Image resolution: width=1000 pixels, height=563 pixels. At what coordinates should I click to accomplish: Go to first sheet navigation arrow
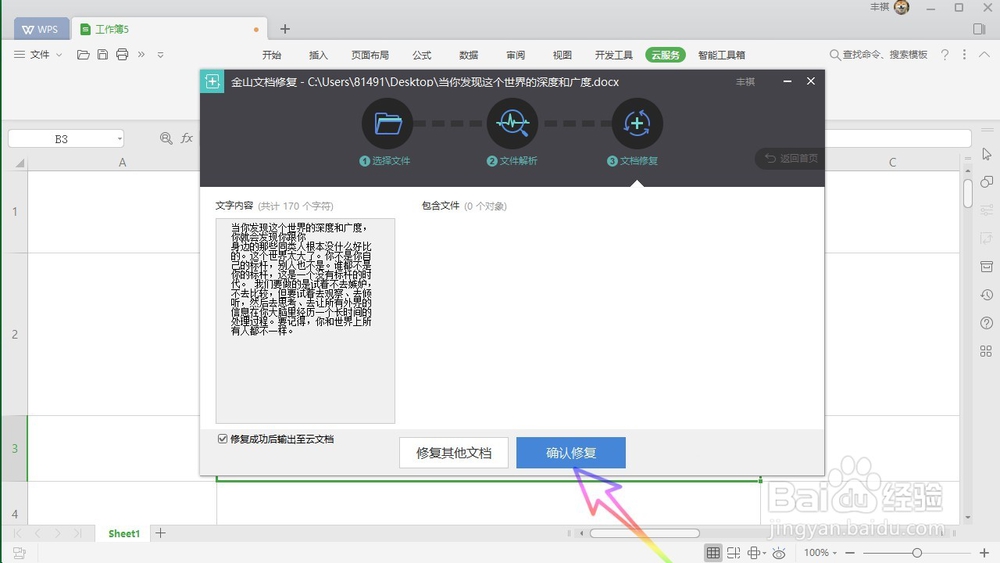point(18,533)
